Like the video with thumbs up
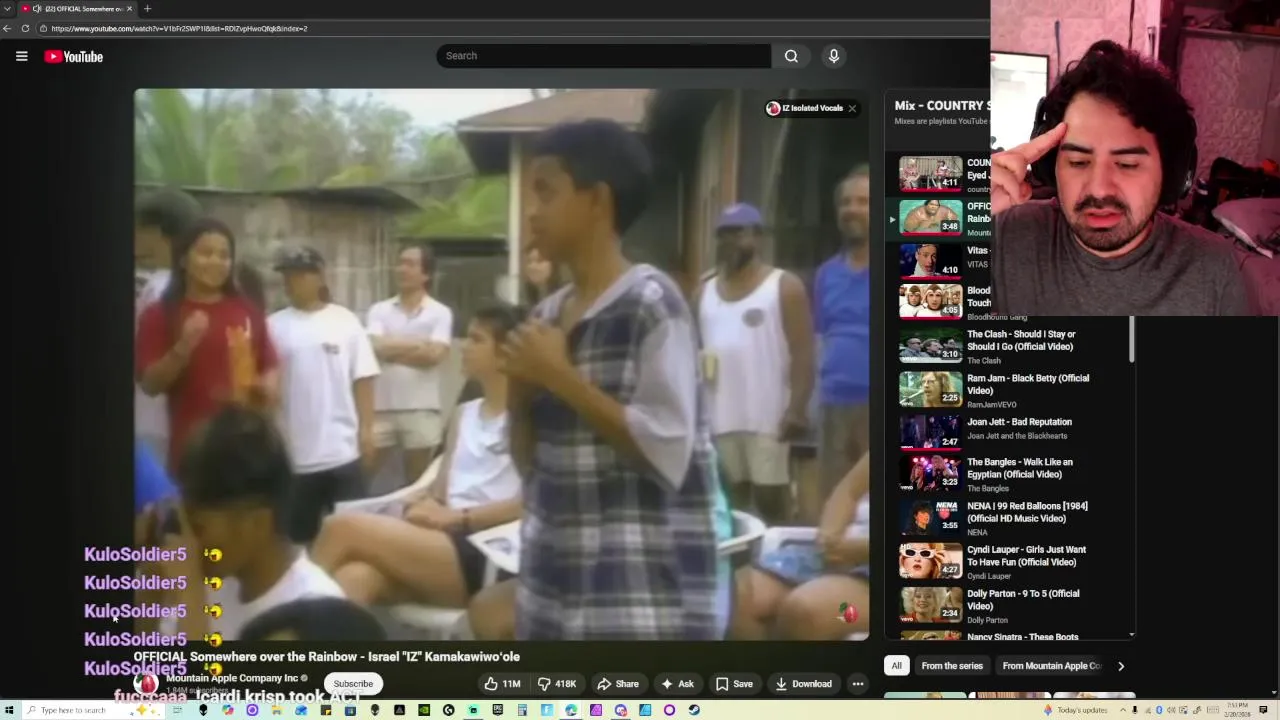The width and height of the screenshot is (1280, 720). point(502,684)
